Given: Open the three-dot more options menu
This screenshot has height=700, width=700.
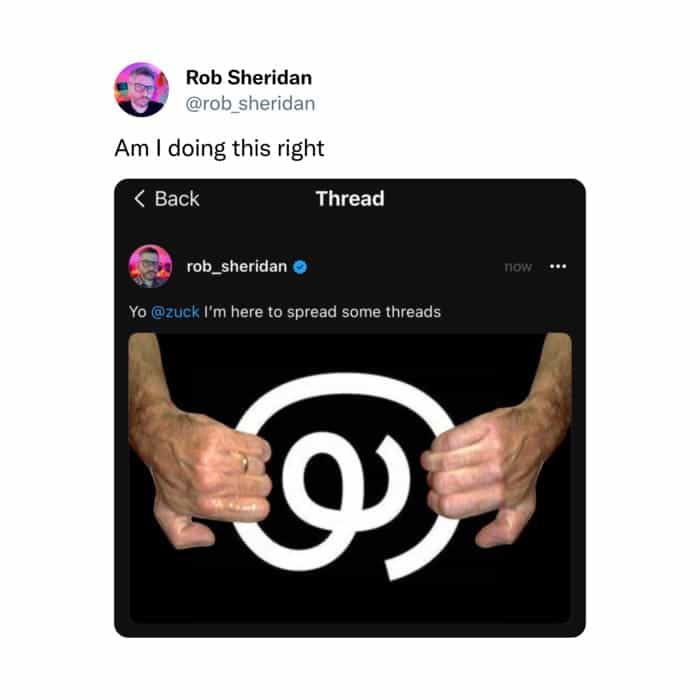Looking at the screenshot, I should pyautogui.click(x=558, y=267).
